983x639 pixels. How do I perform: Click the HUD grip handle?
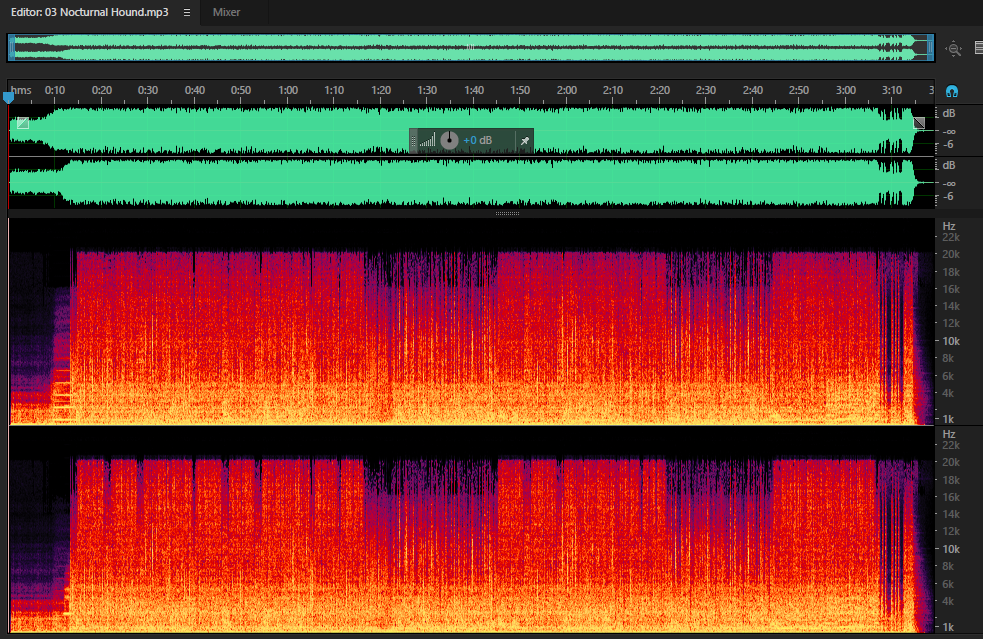pyautogui.click(x=413, y=140)
